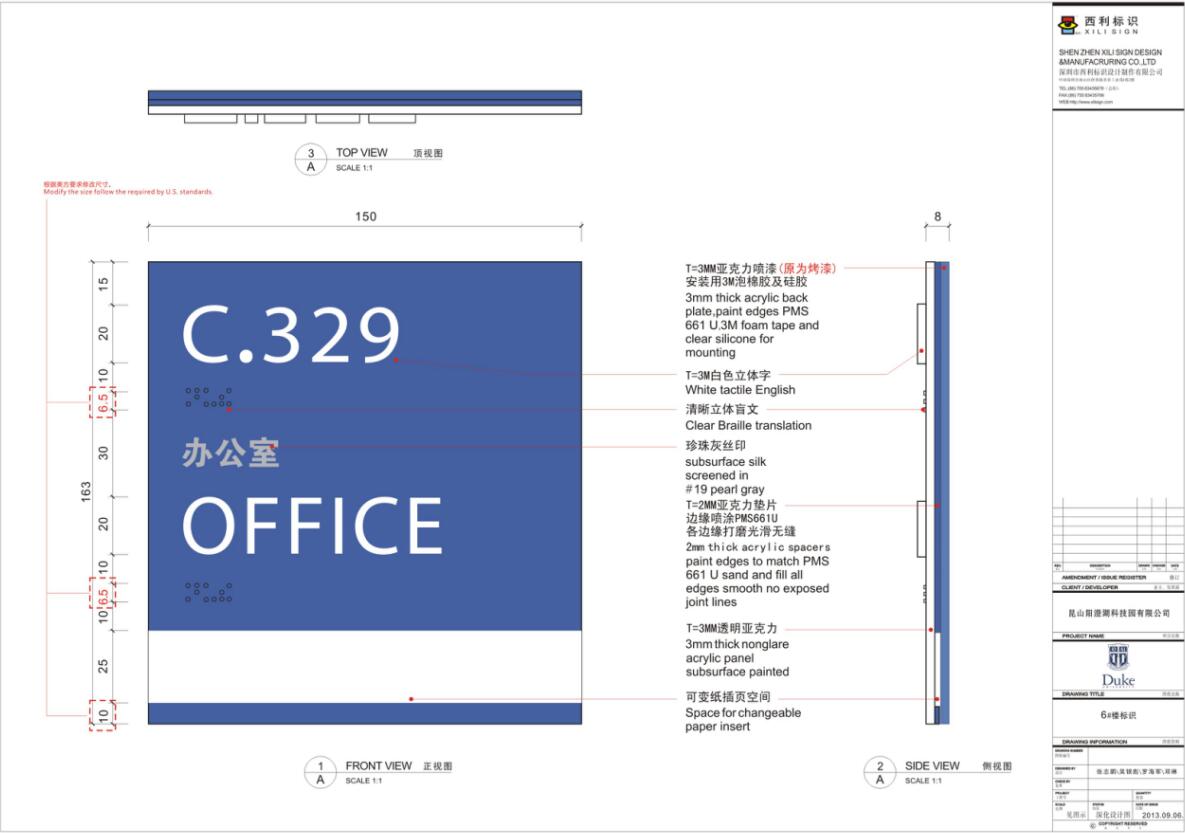Click the gray Chinese text 办公室
The image size is (1185, 833).
[x=230, y=453]
